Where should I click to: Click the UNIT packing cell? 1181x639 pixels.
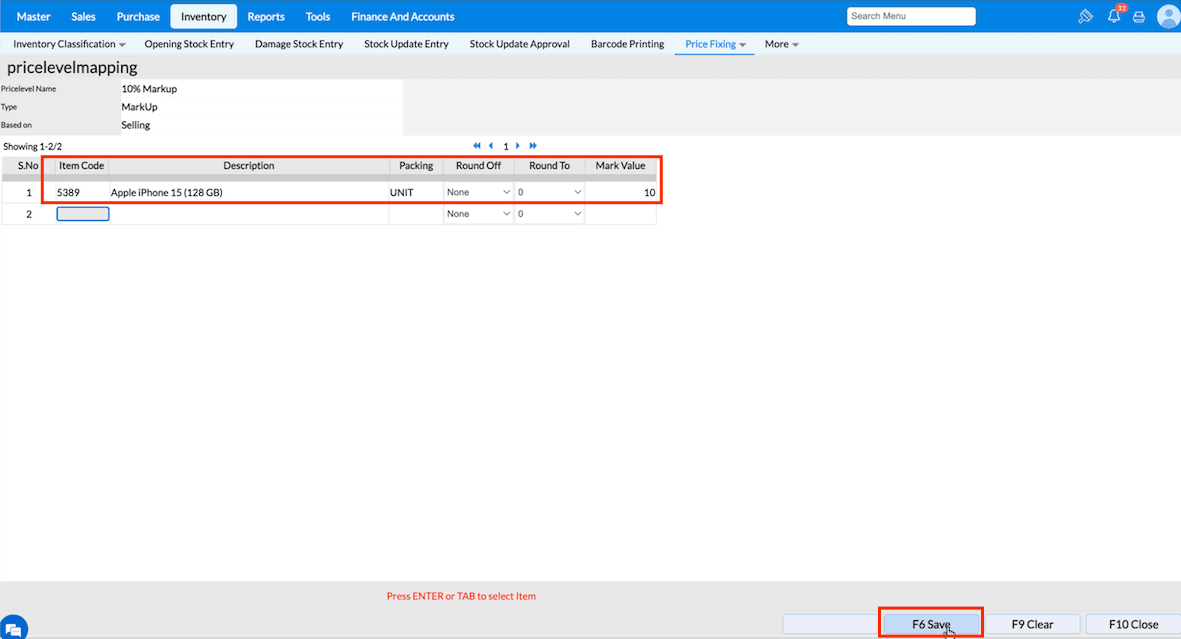416,192
